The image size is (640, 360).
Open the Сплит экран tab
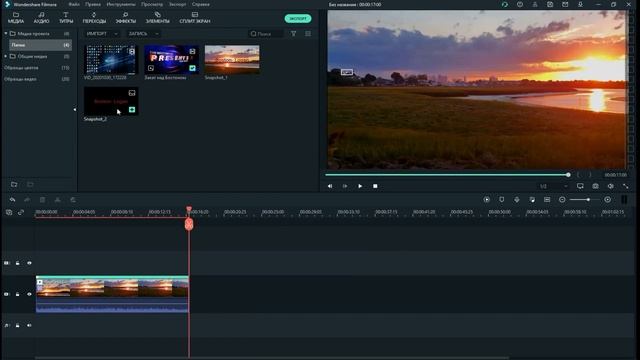coord(195,18)
